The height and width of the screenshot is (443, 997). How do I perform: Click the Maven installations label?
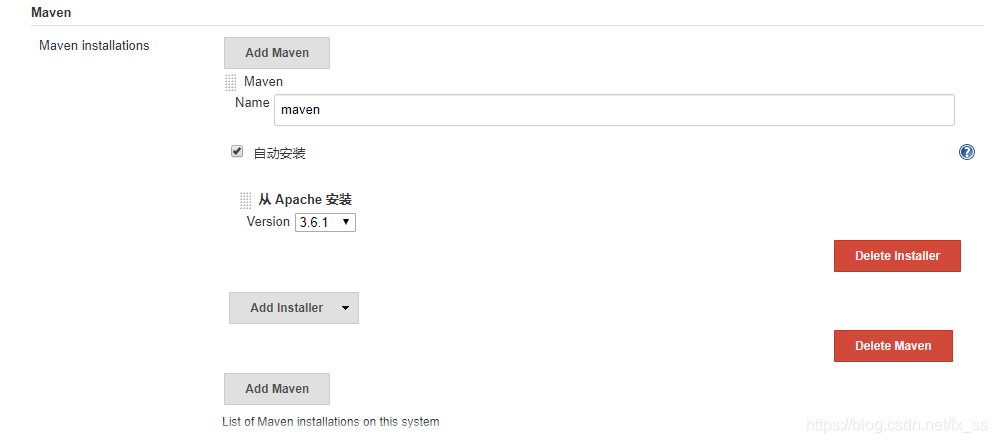(94, 46)
